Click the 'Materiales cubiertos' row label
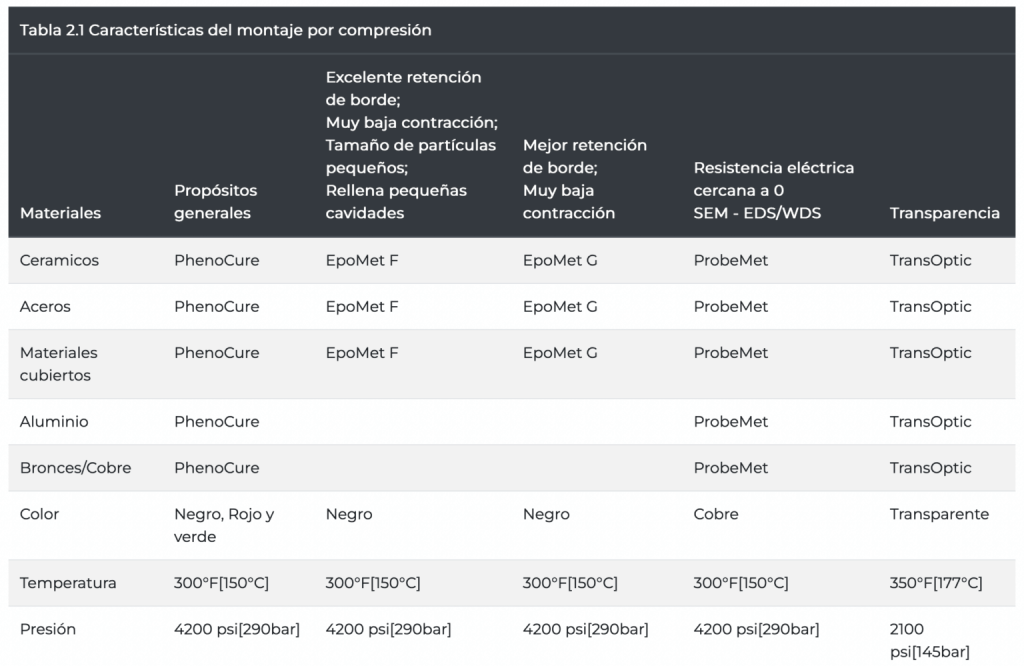This screenshot has width=1024, height=666. point(58,364)
